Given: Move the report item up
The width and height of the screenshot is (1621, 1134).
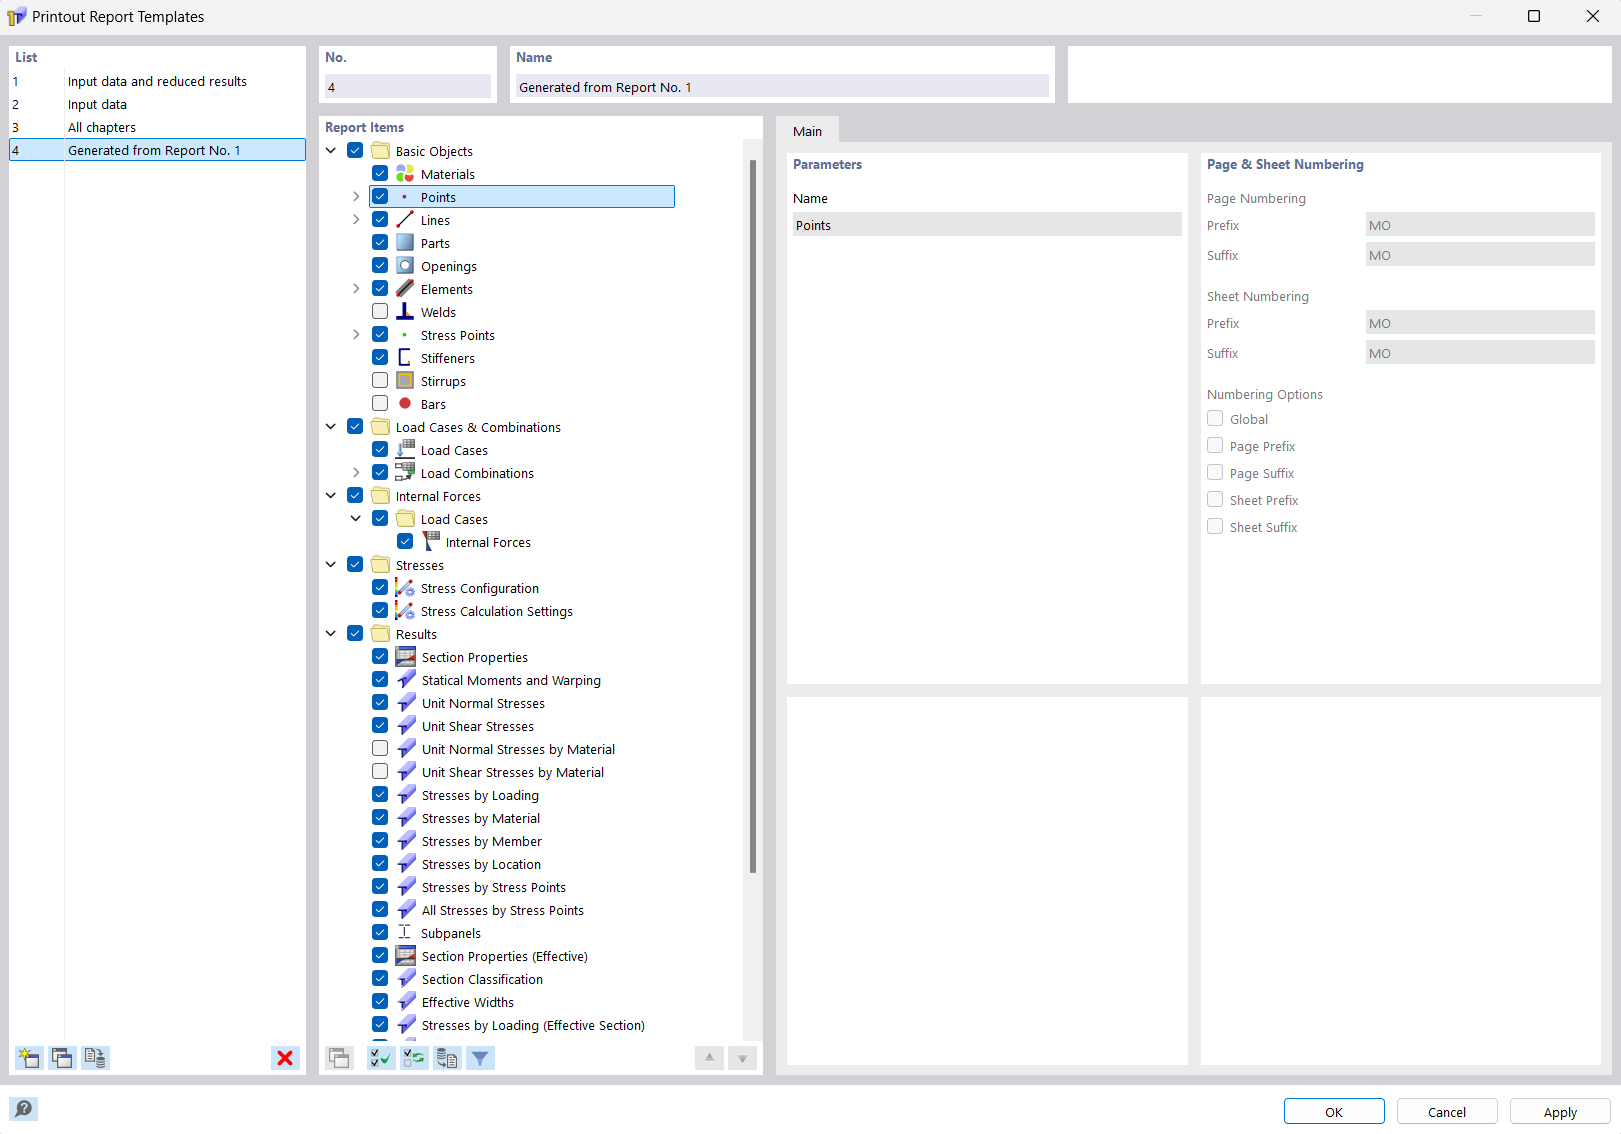Looking at the screenshot, I should [709, 1058].
